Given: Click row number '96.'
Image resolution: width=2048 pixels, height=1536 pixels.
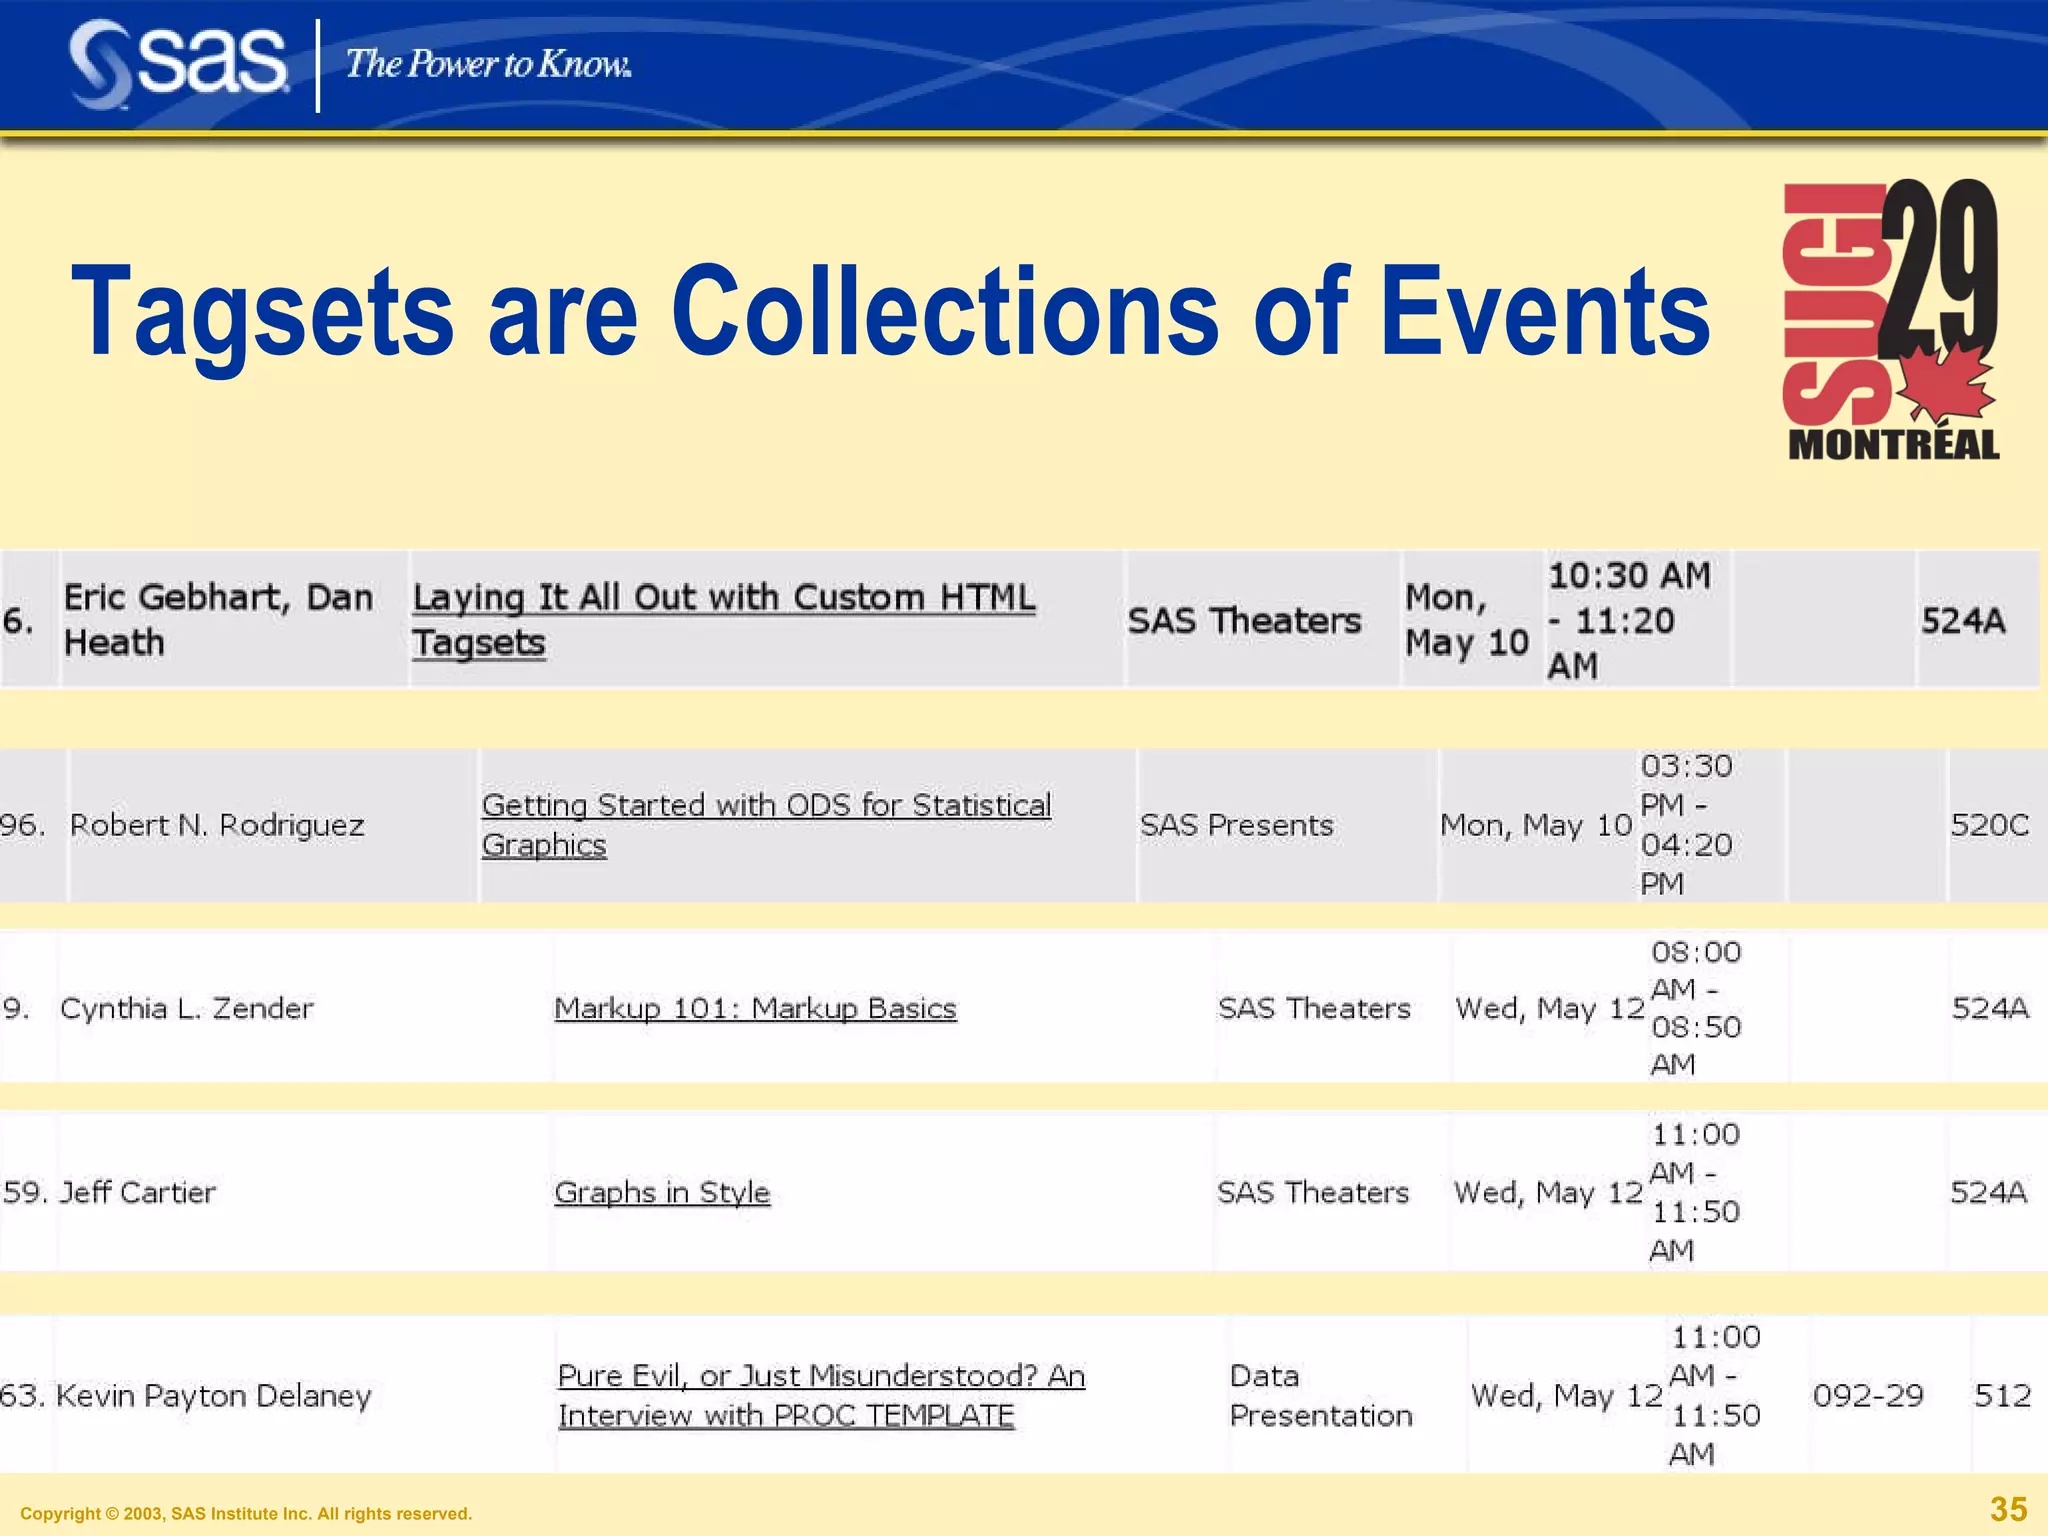Looking at the screenshot, I should 23,825.
